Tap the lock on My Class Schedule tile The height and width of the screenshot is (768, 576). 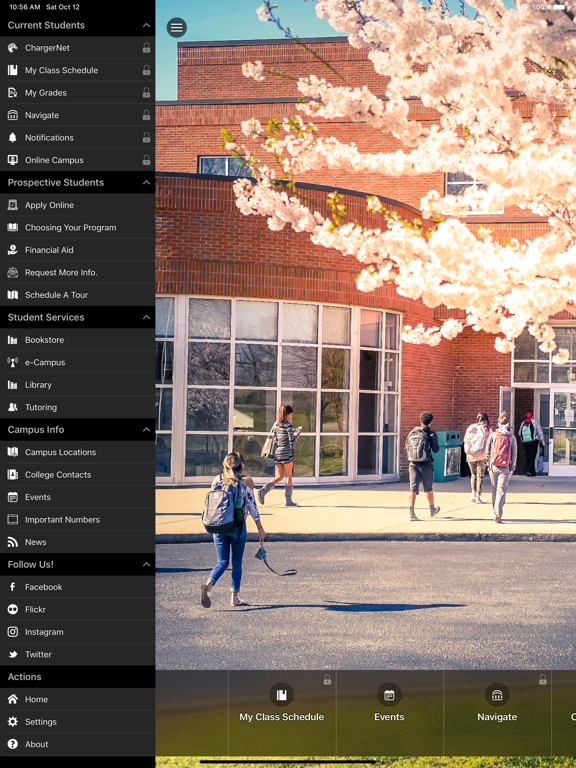(327, 679)
